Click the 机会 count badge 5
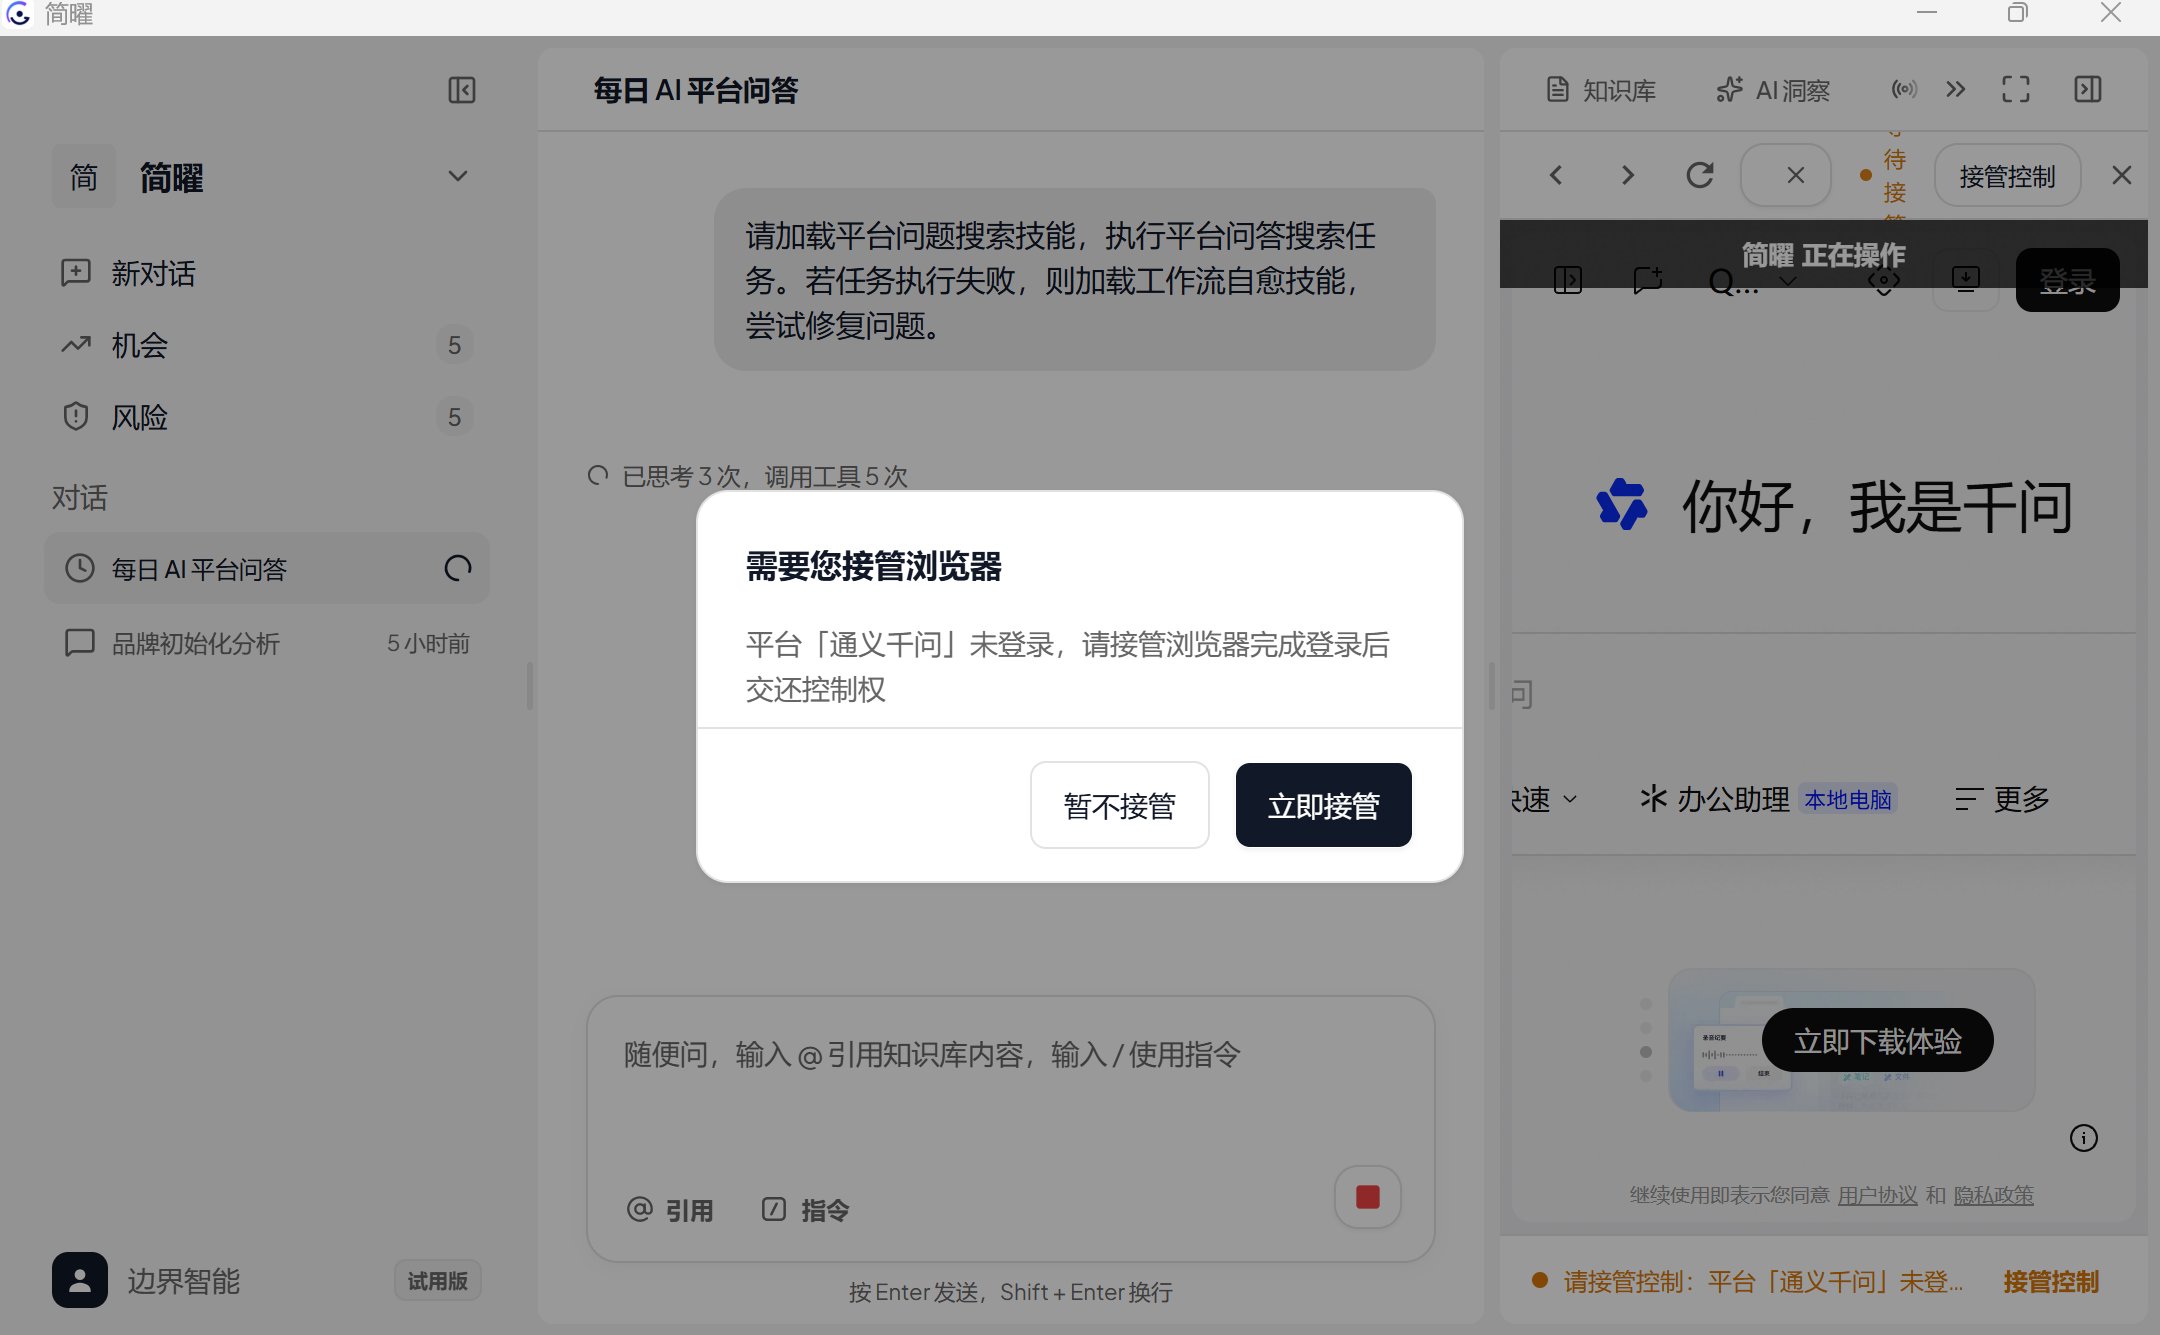2160x1335 pixels. click(454, 345)
